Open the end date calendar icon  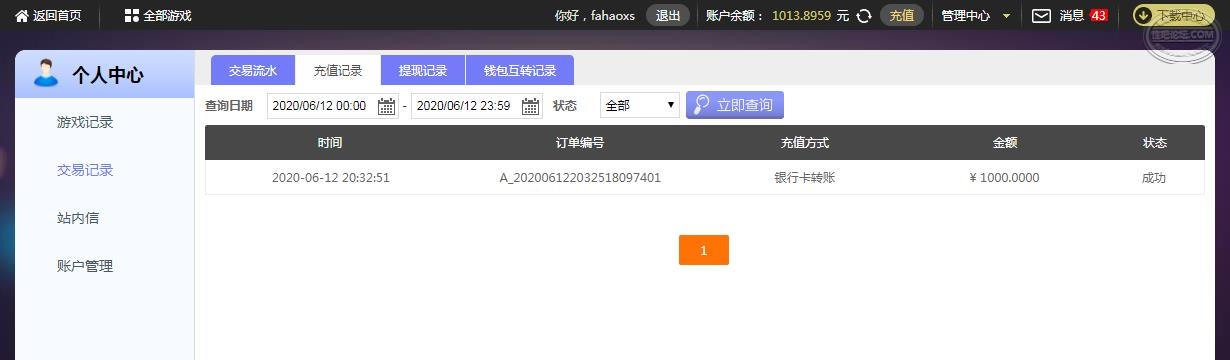530,106
